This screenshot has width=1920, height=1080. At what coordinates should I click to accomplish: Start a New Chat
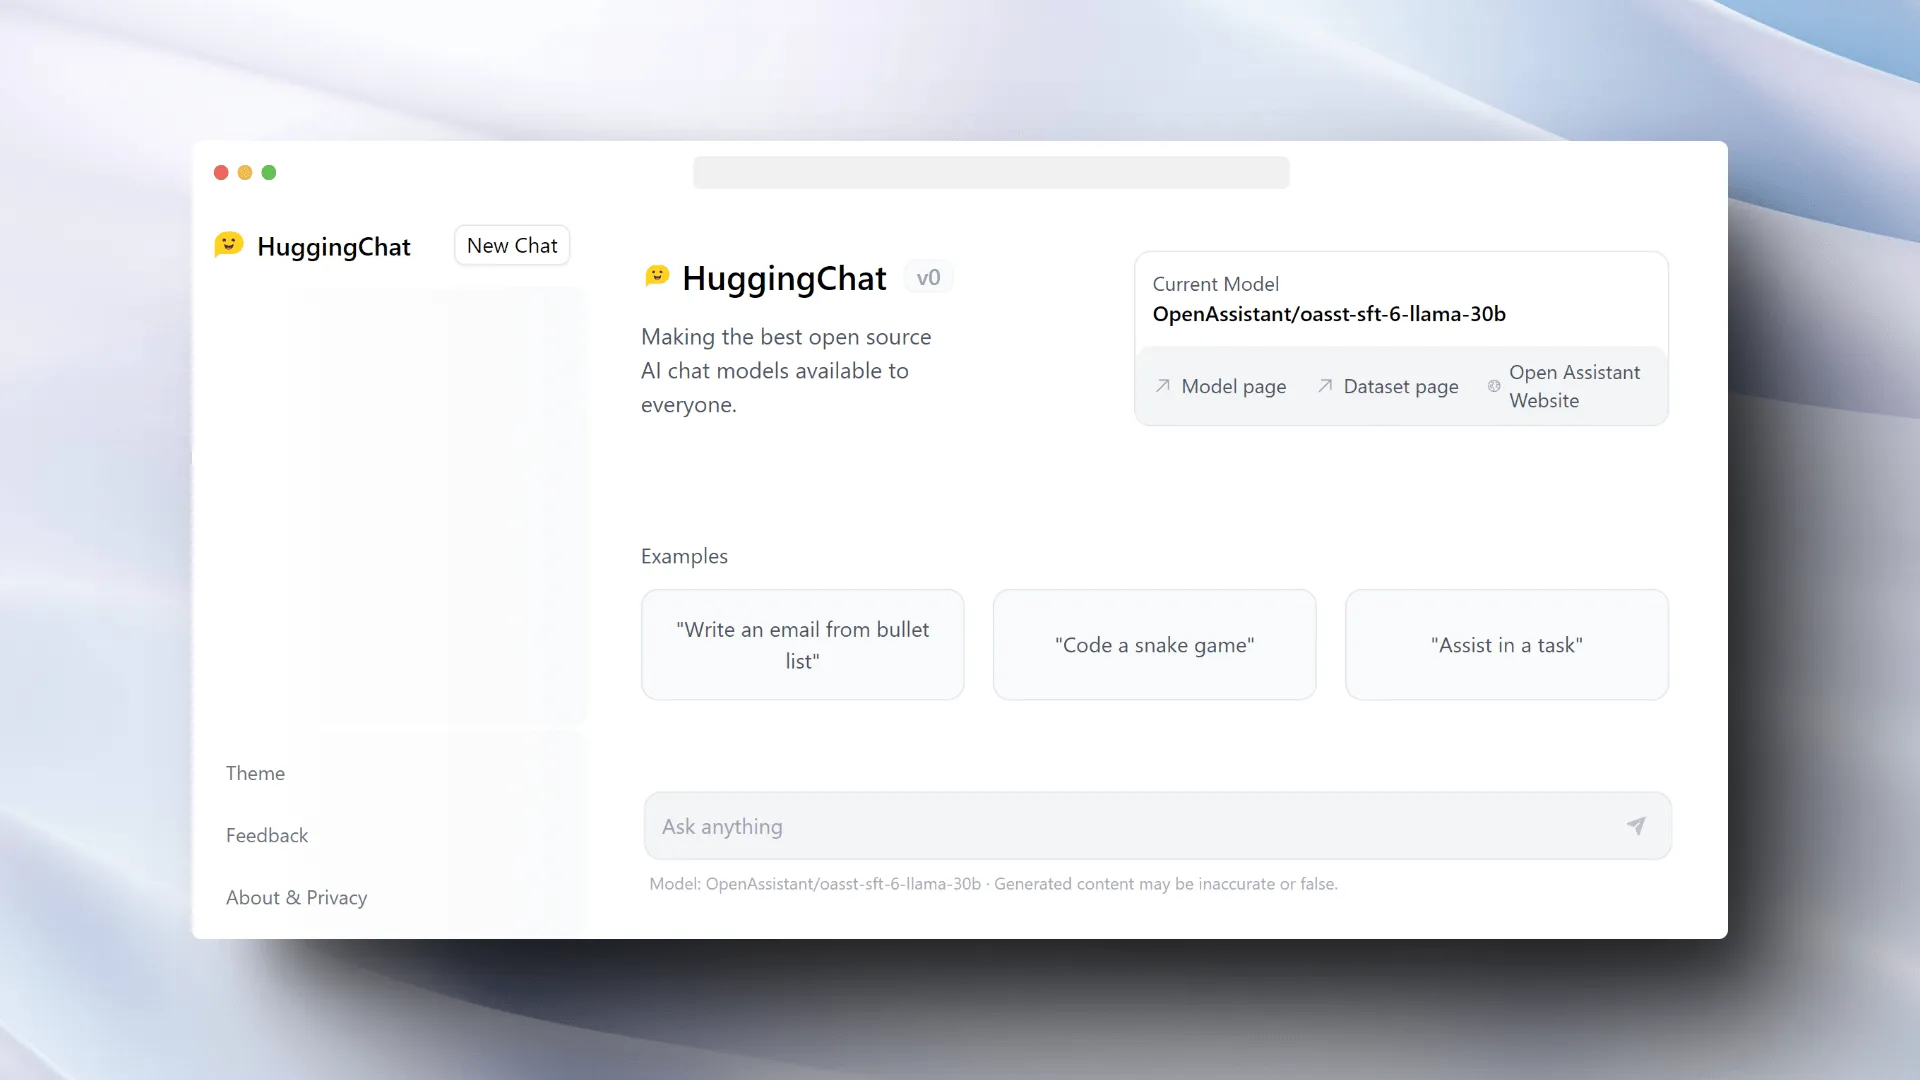pyautogui.click(x=512, y=246)
